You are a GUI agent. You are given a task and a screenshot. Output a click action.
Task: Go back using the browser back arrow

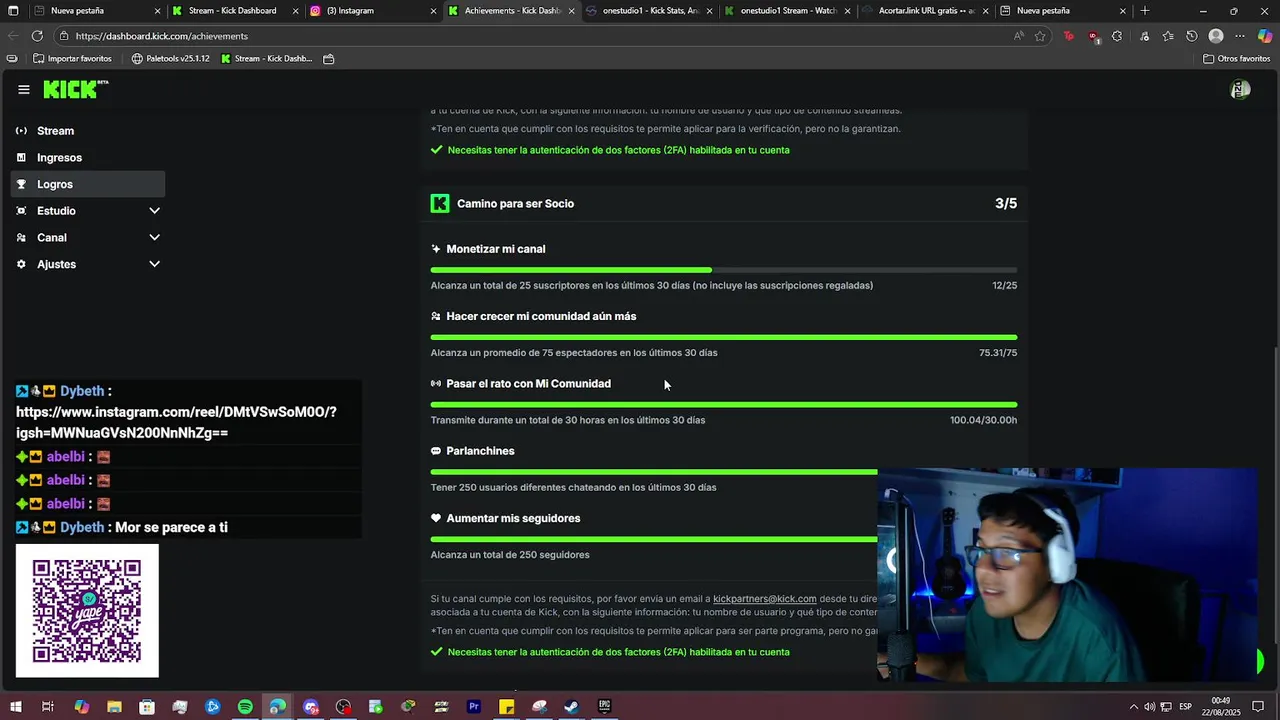point(13,36)
